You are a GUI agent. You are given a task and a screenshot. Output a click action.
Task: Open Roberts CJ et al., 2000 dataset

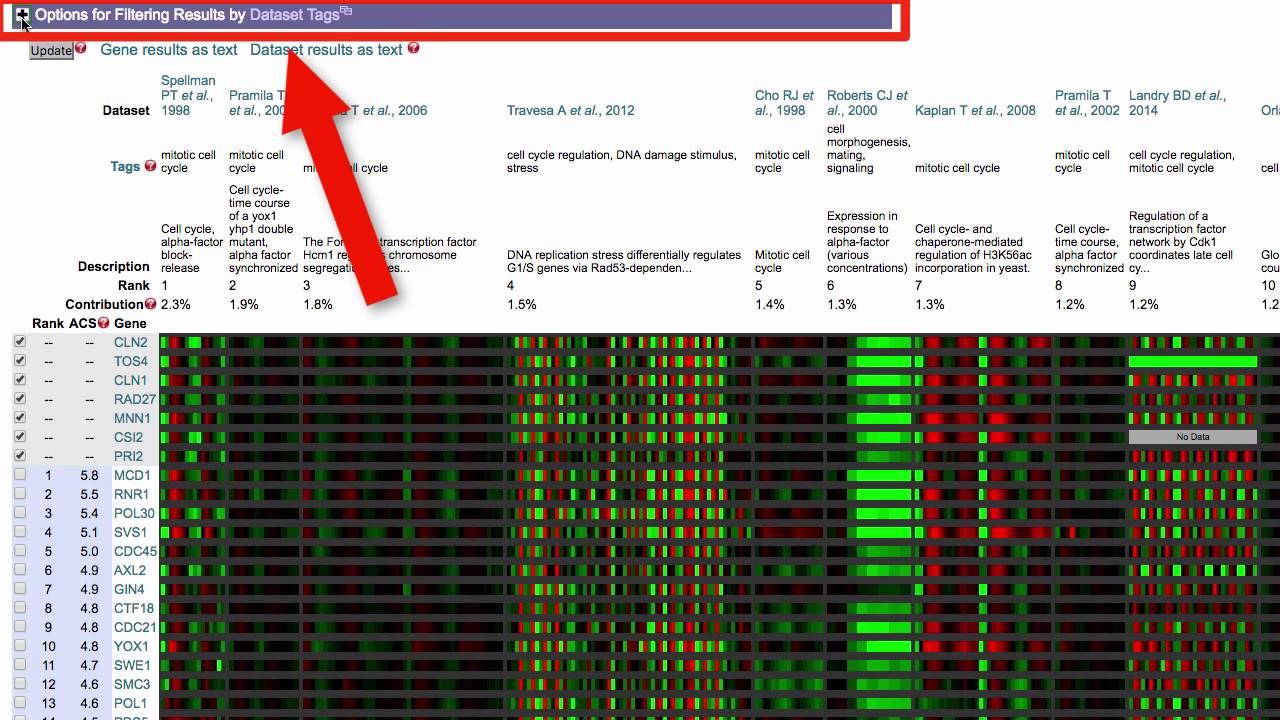tap(867, 103)
